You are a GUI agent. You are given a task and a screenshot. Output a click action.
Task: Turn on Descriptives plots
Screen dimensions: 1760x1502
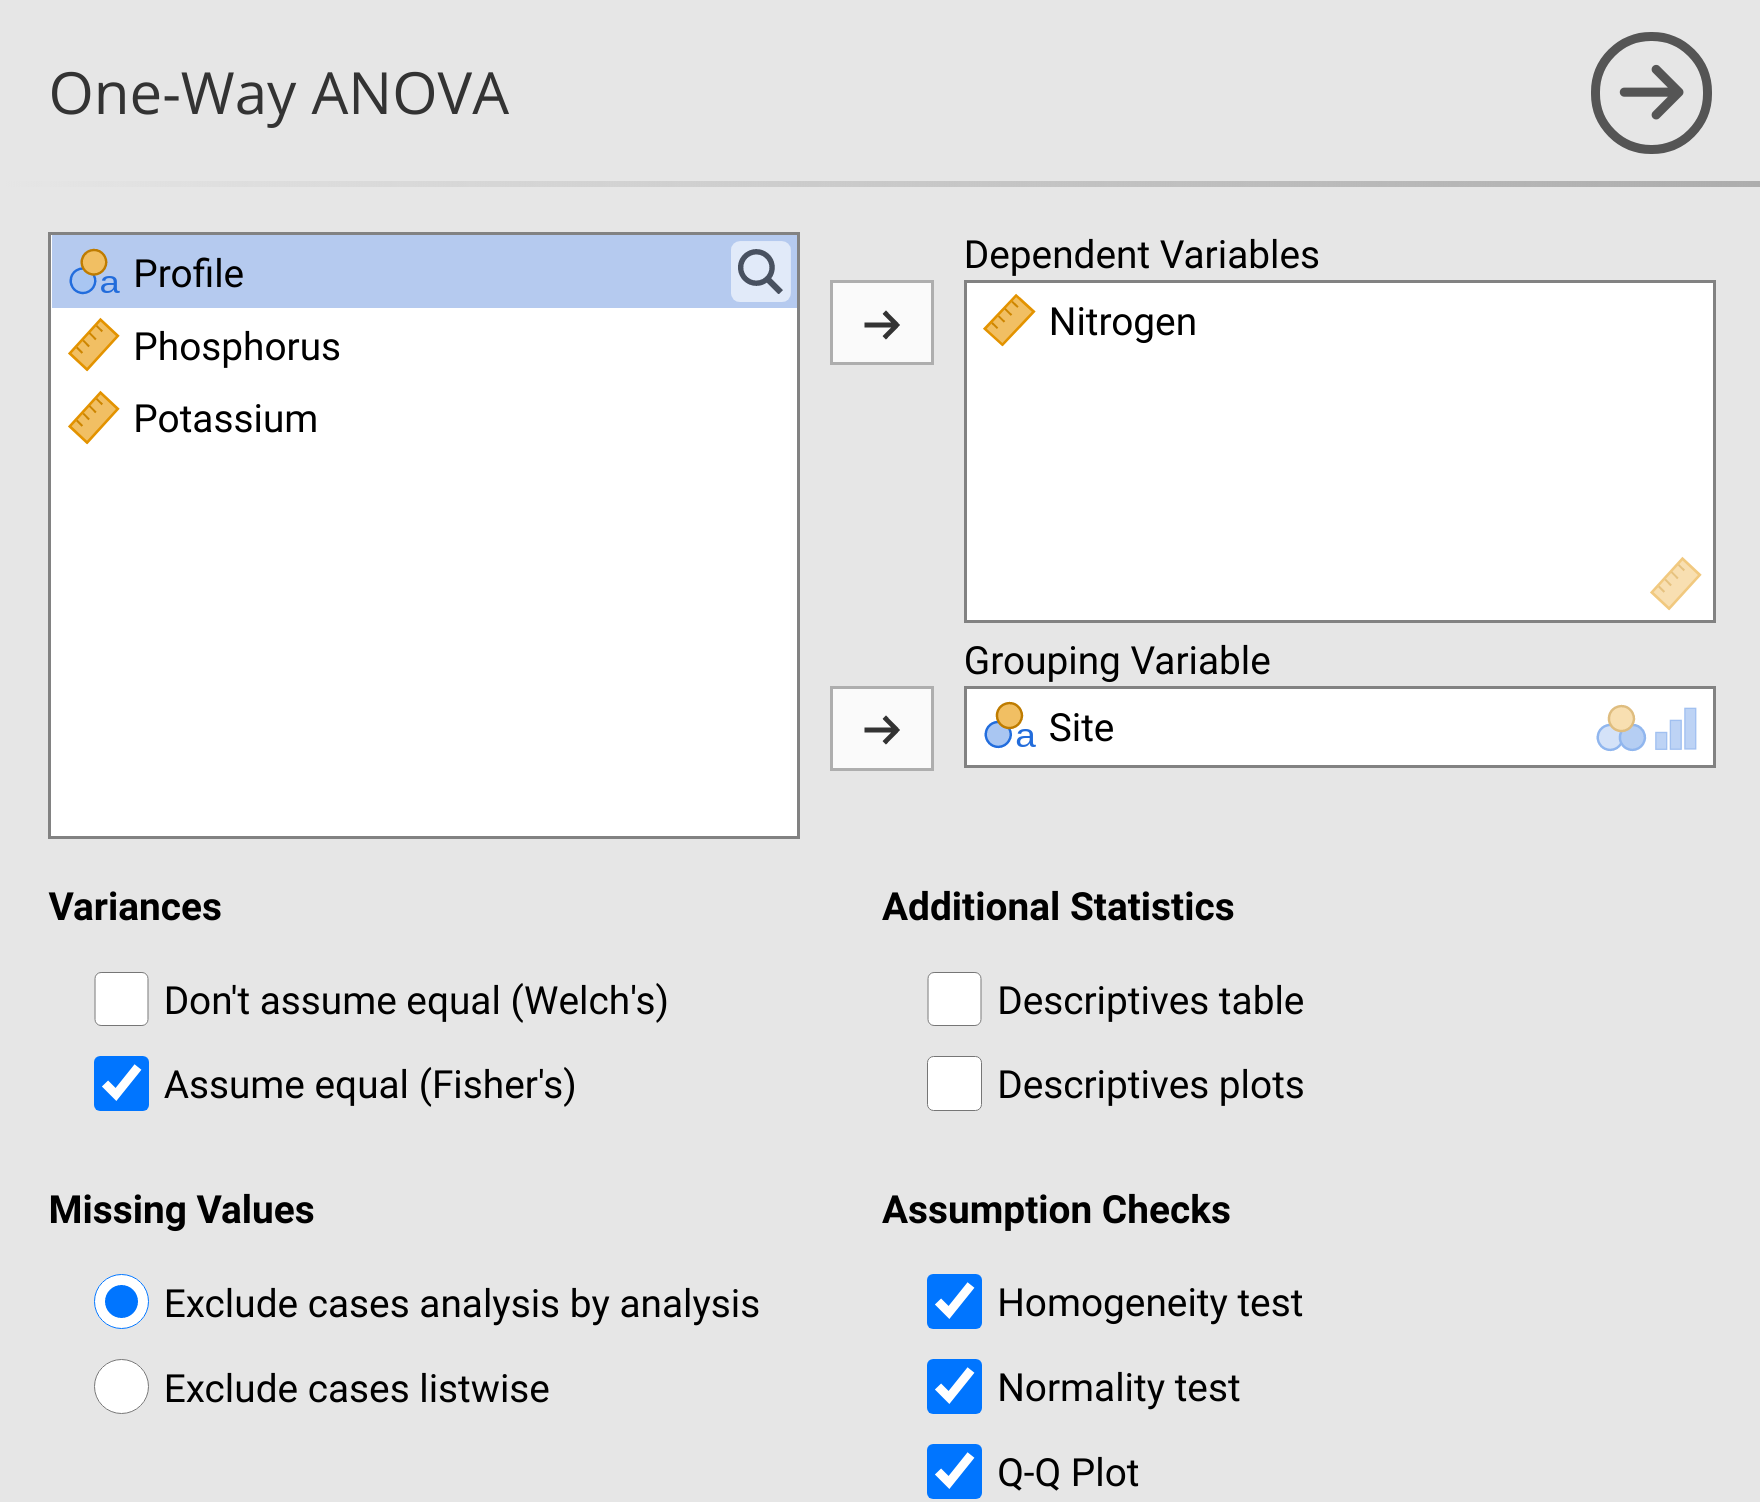pos(954,1084)
